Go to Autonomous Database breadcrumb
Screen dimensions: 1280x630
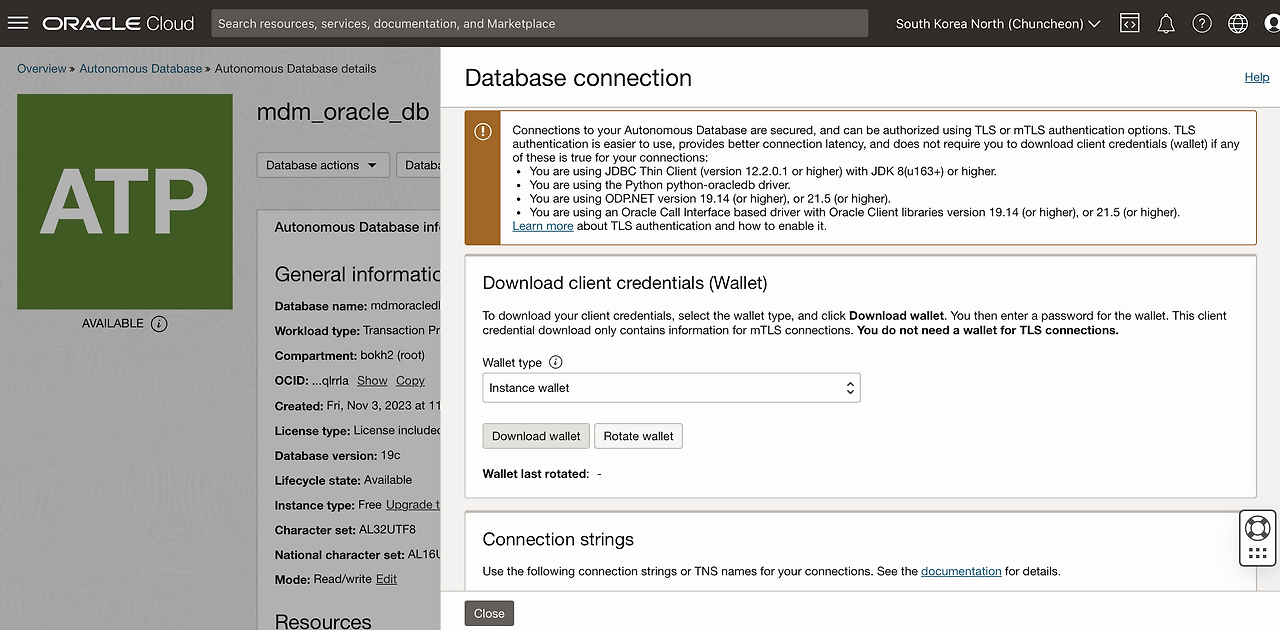[x=141, y=69]
